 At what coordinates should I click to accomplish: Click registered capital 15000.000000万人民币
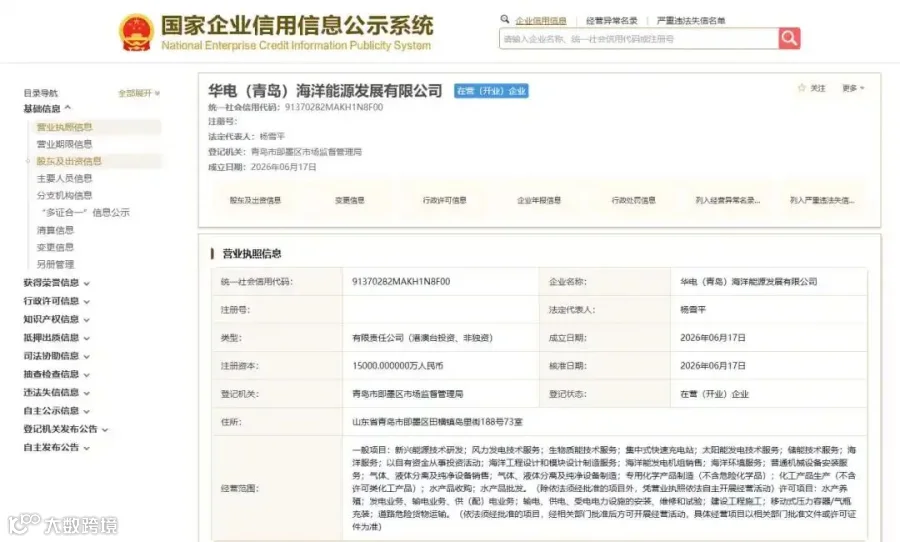click(x=397, y=366)
